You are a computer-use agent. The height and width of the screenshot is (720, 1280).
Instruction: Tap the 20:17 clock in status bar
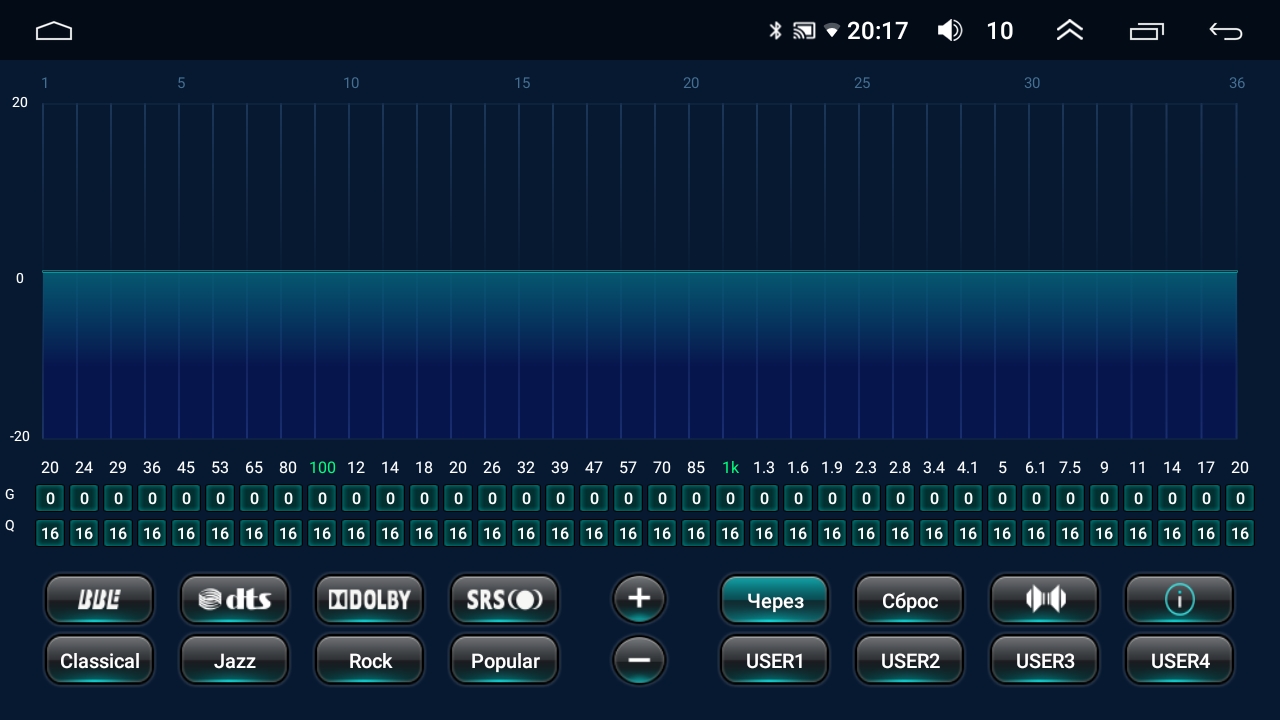[878, 31]
